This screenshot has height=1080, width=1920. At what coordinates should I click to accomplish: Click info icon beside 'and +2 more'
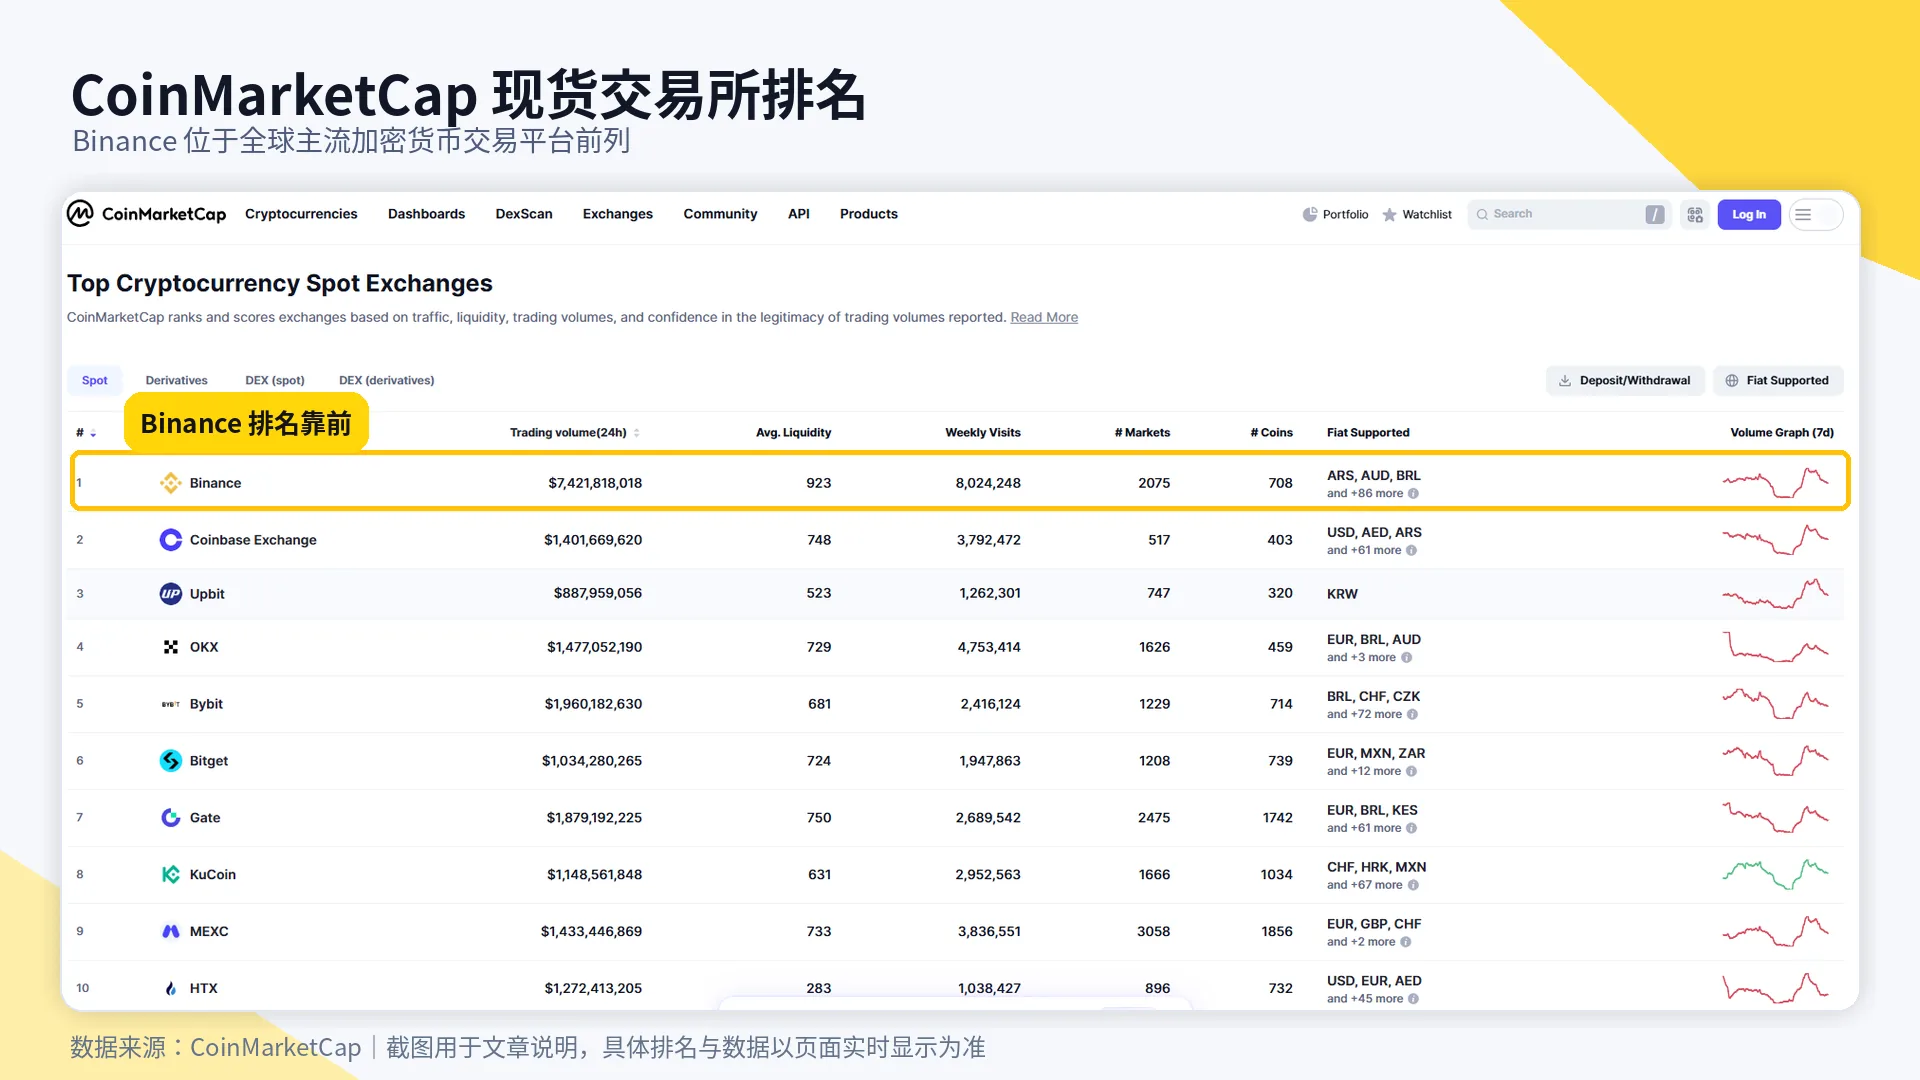pos(1405,943)
